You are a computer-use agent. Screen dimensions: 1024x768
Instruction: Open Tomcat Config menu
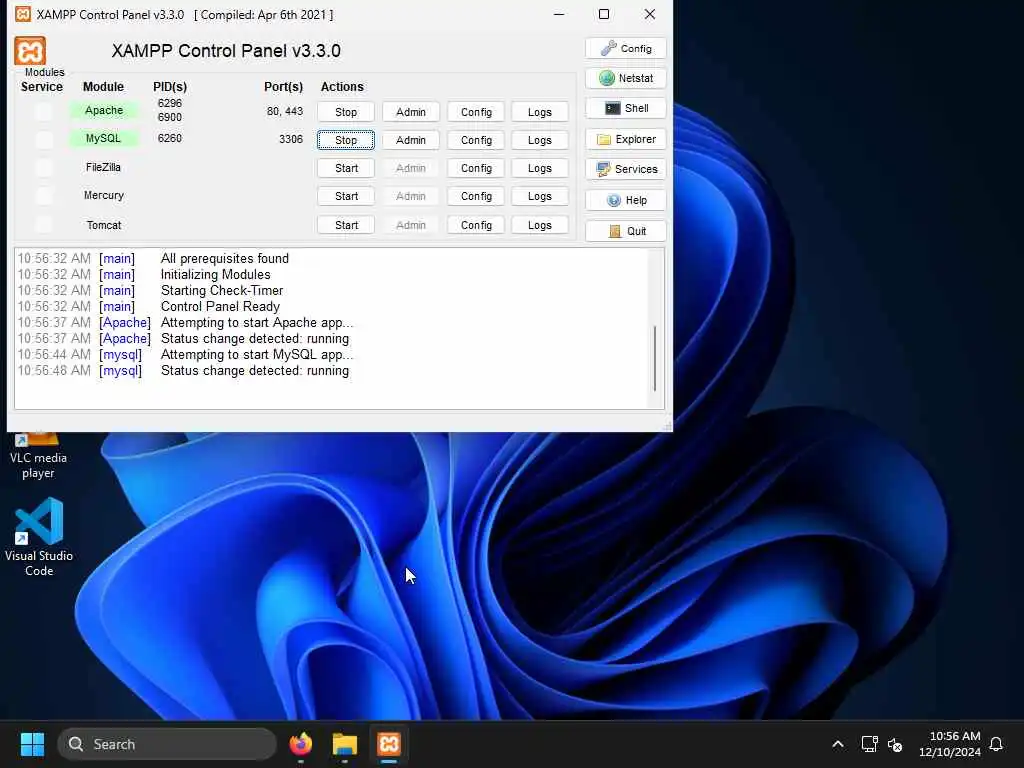476,225
